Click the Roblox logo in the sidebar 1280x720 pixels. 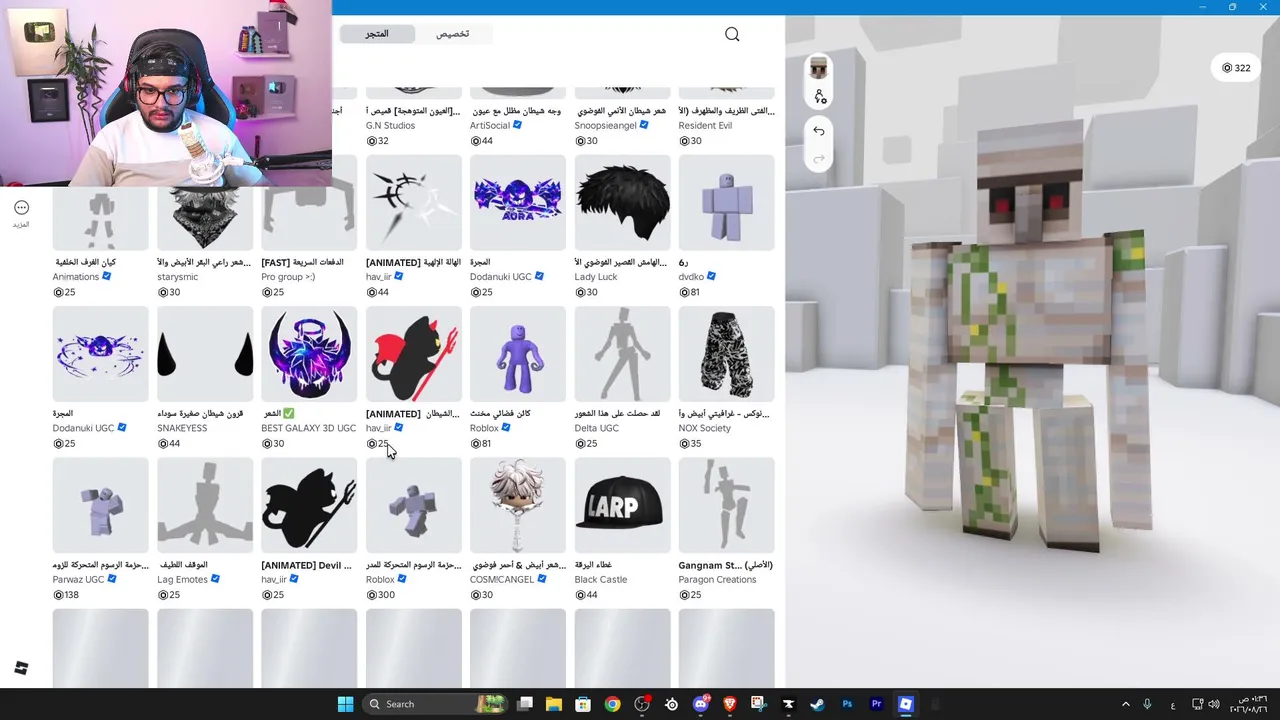click(21, 668)
